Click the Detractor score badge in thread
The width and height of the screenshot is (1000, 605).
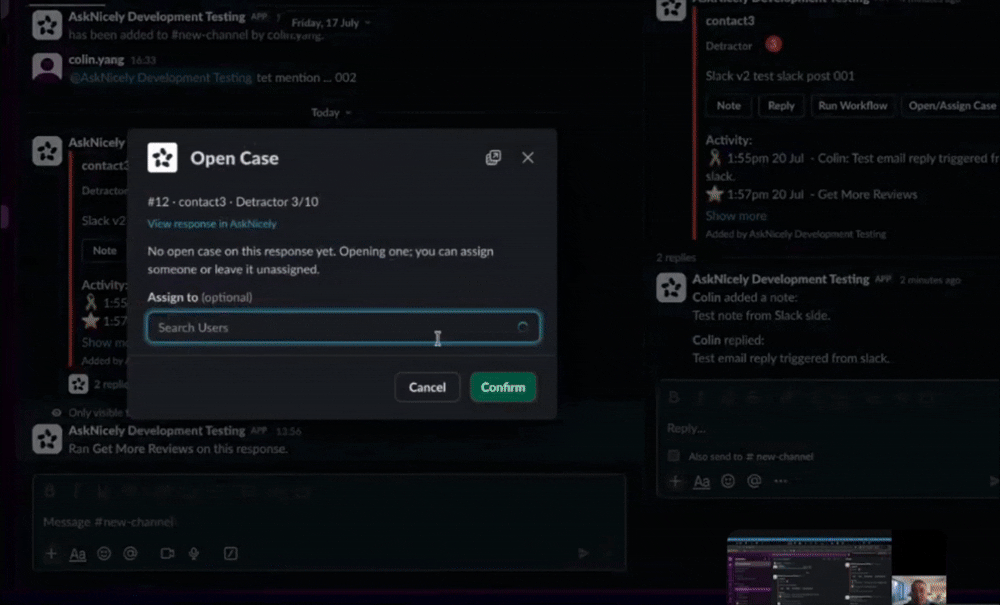[x=773, y=45]
